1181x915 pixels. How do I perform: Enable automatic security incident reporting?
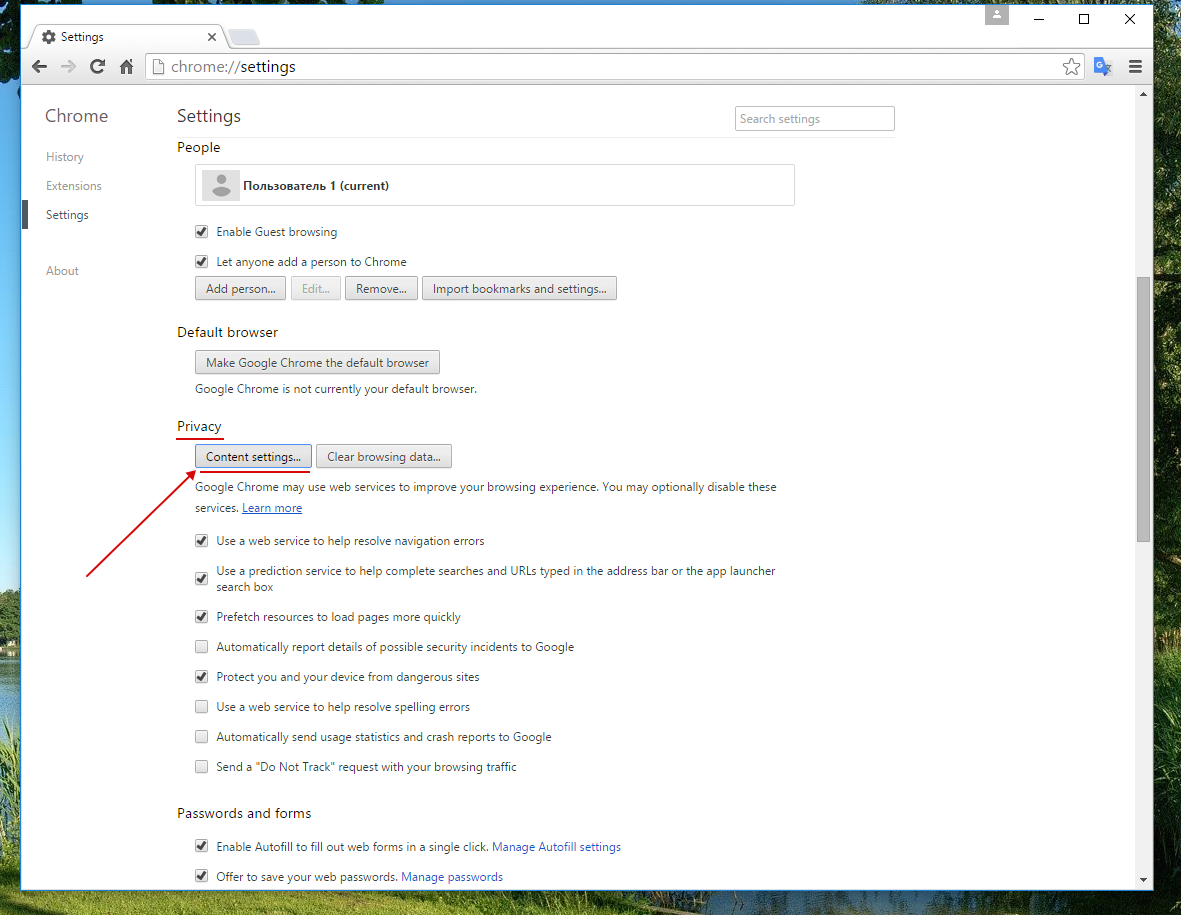click(201, 647)
